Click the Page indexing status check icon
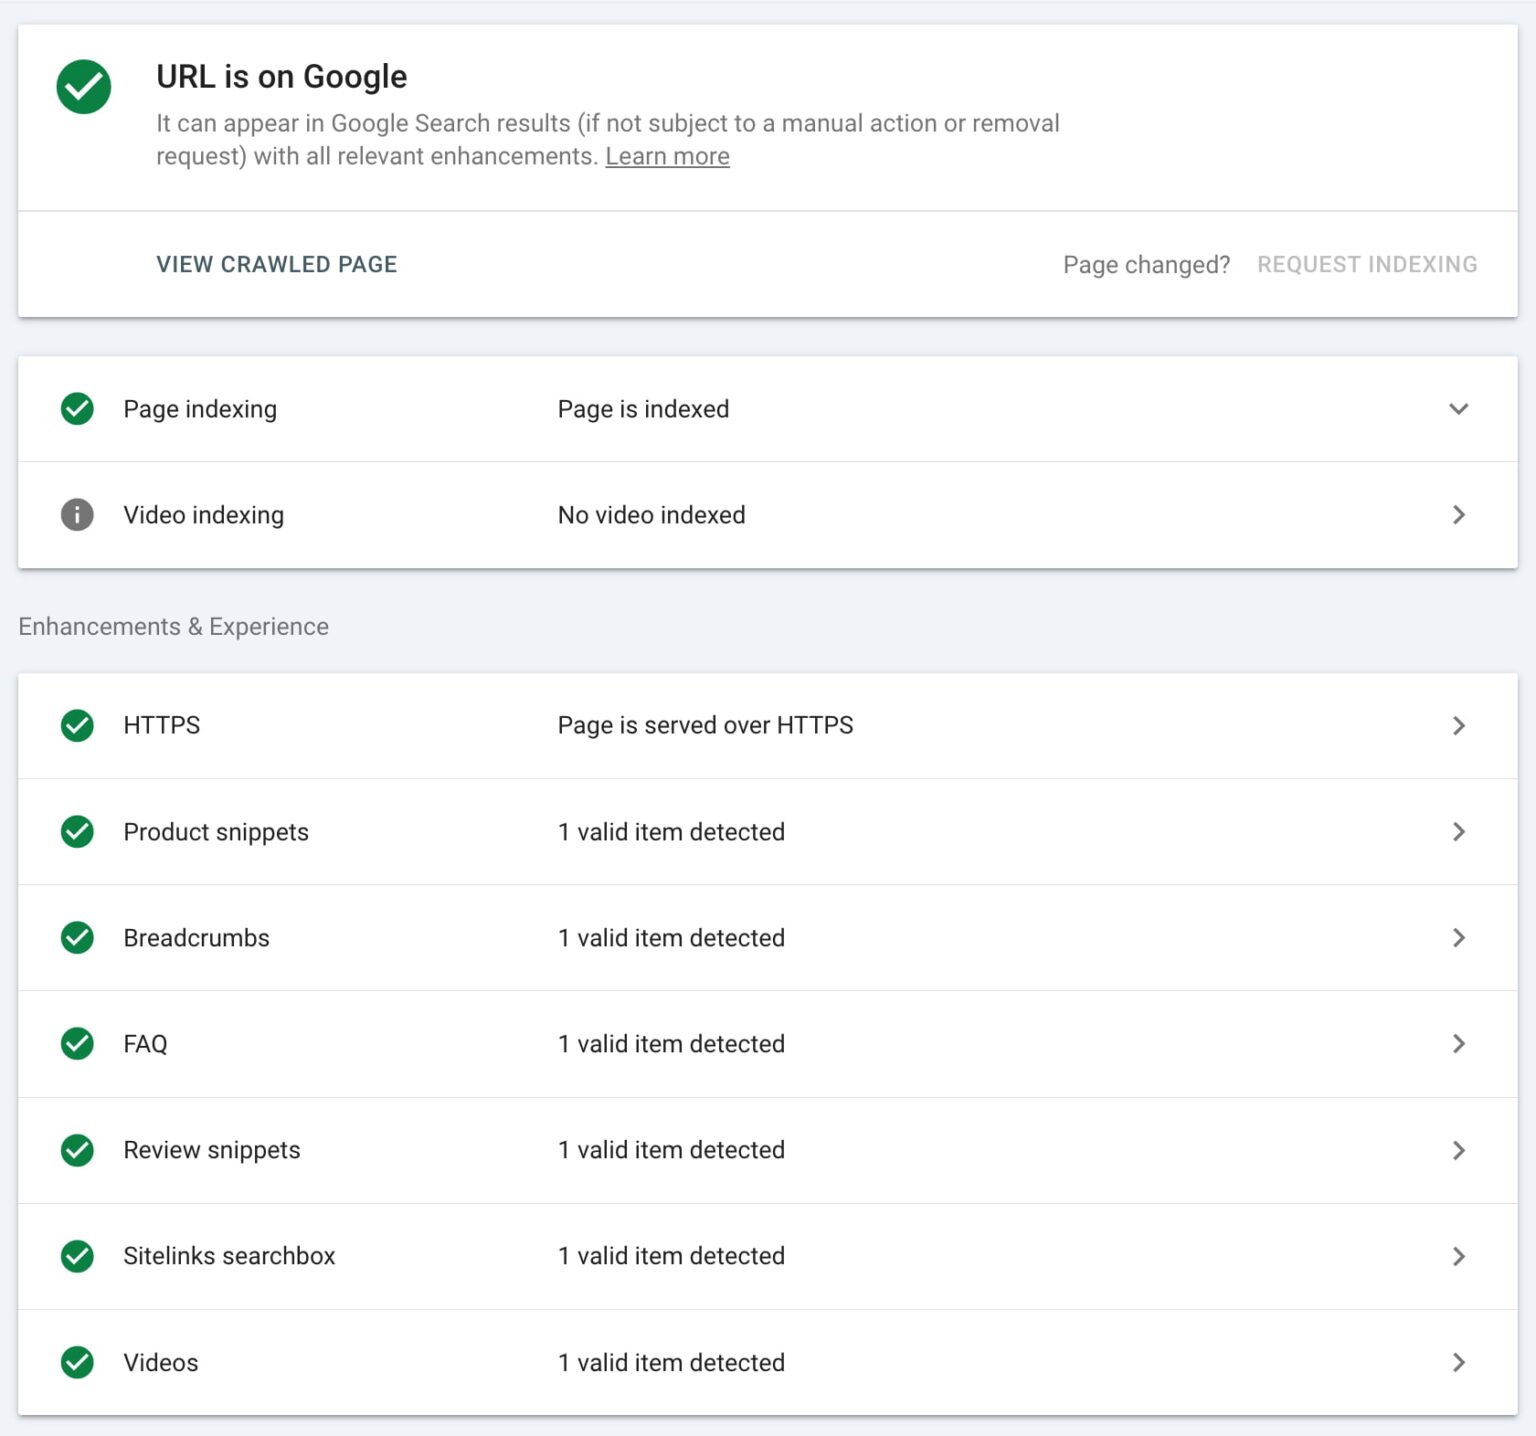Viewport: 1536px width, 1436px height. [77, 409]
